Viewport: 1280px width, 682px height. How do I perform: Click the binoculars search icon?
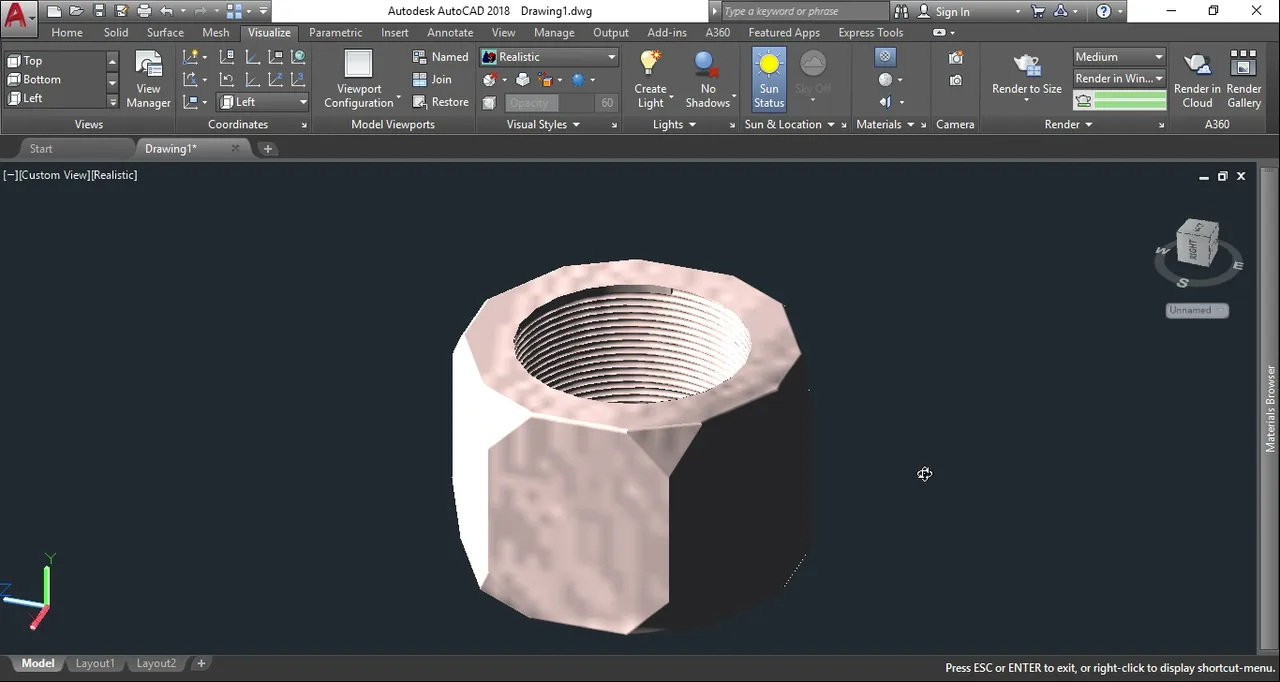901,11
